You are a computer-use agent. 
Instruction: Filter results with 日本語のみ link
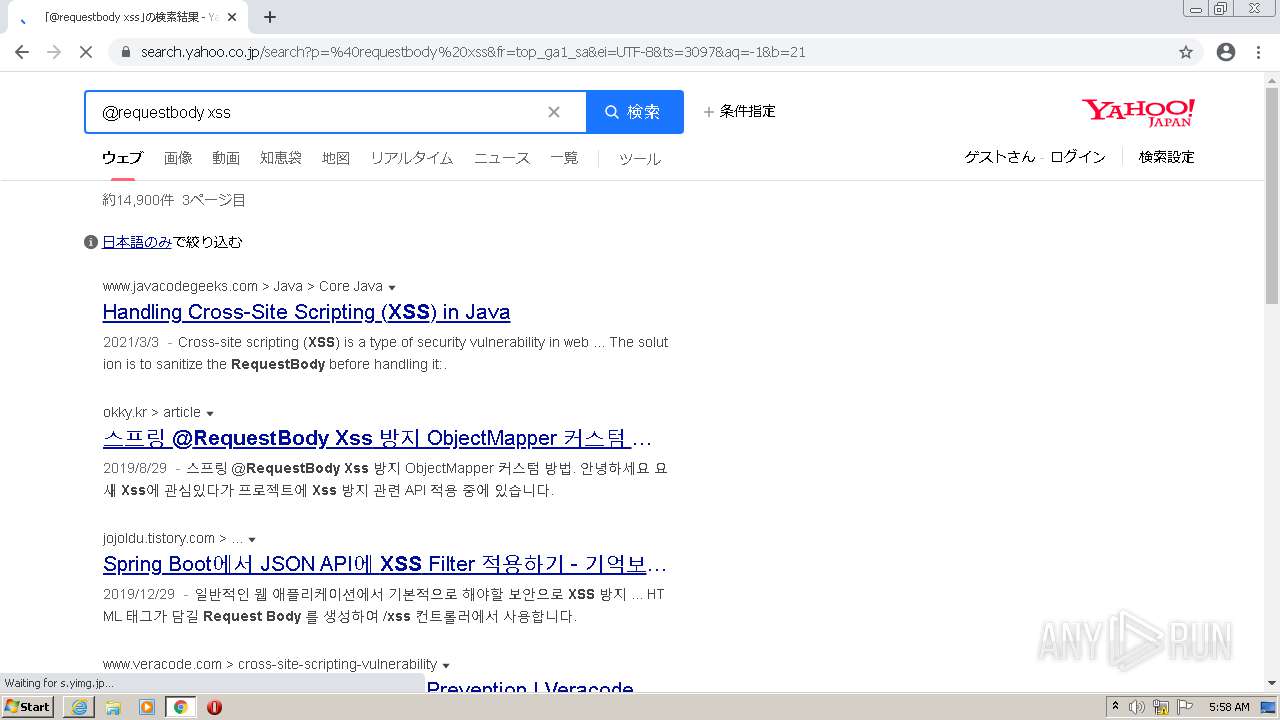click(x=137, y=242)
